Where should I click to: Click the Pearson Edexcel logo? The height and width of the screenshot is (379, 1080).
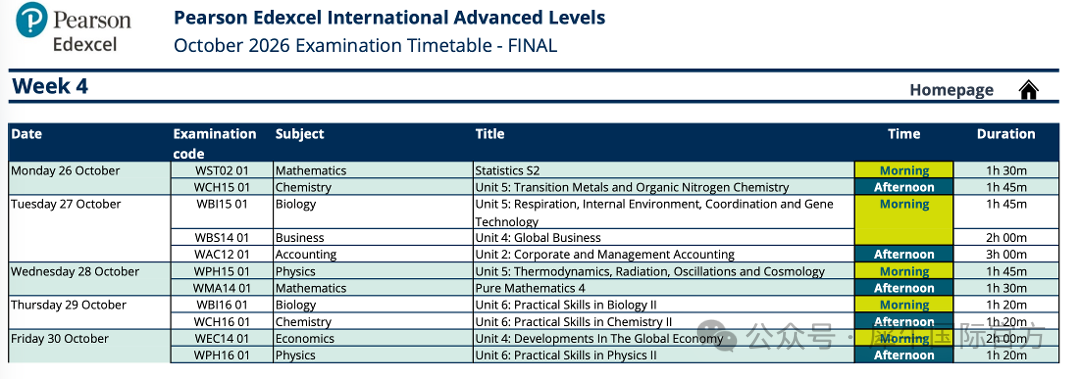tap(73, 28)
